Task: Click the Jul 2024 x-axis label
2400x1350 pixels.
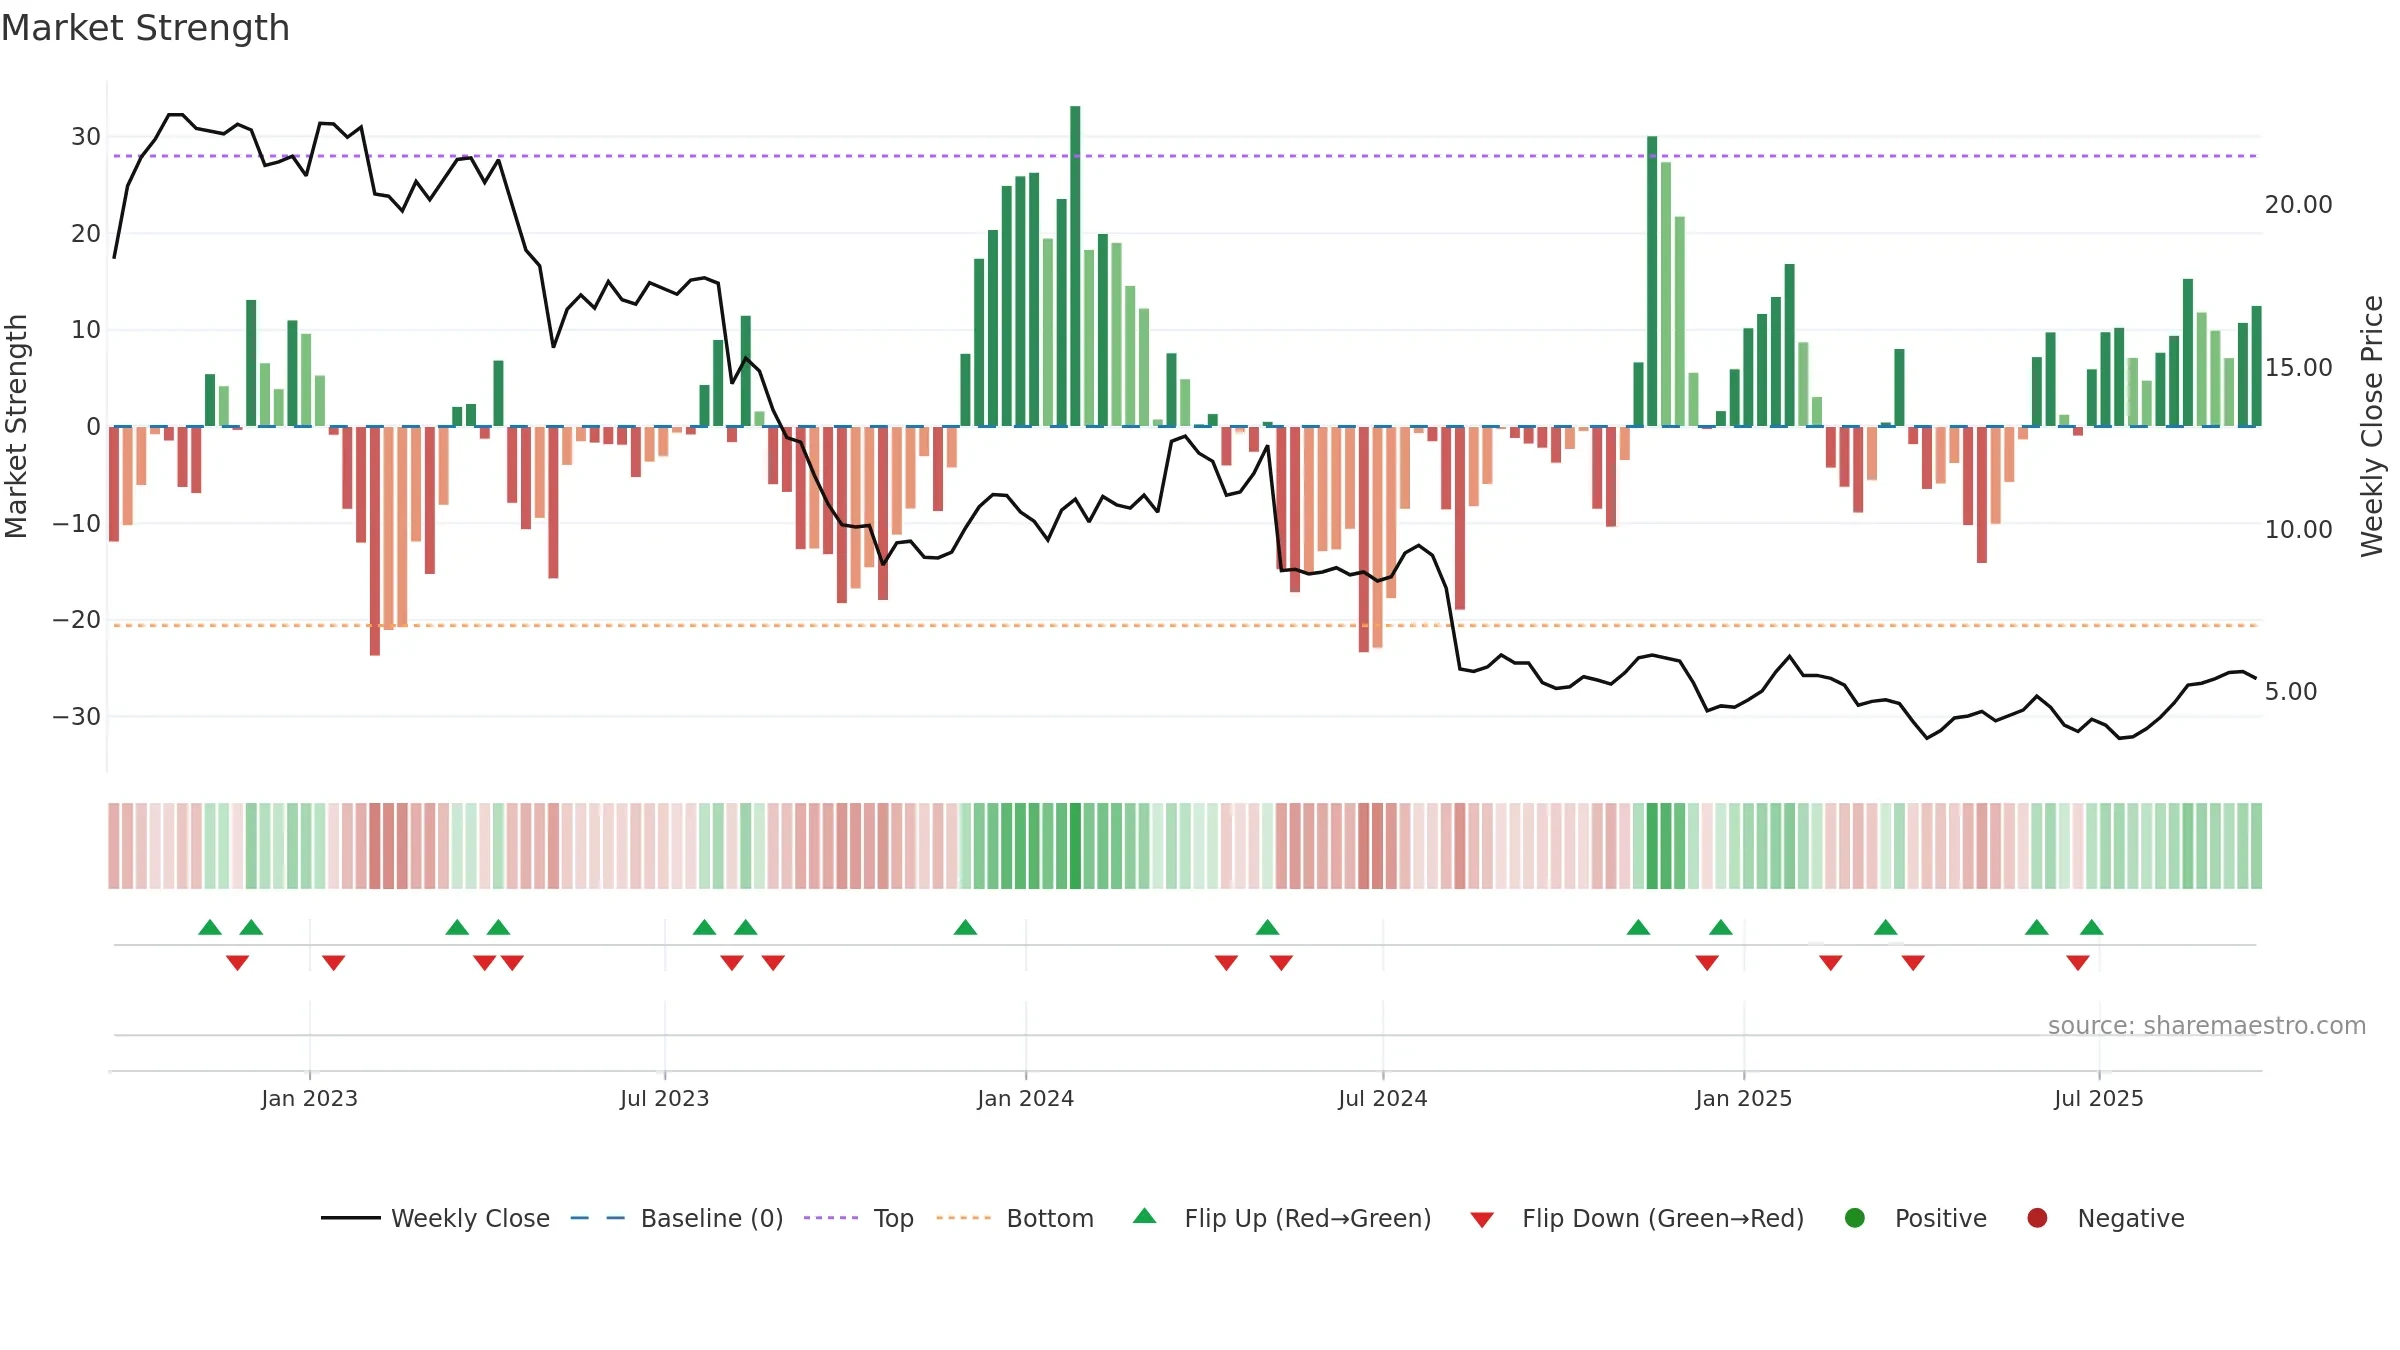Action: pos(1382,1098)
